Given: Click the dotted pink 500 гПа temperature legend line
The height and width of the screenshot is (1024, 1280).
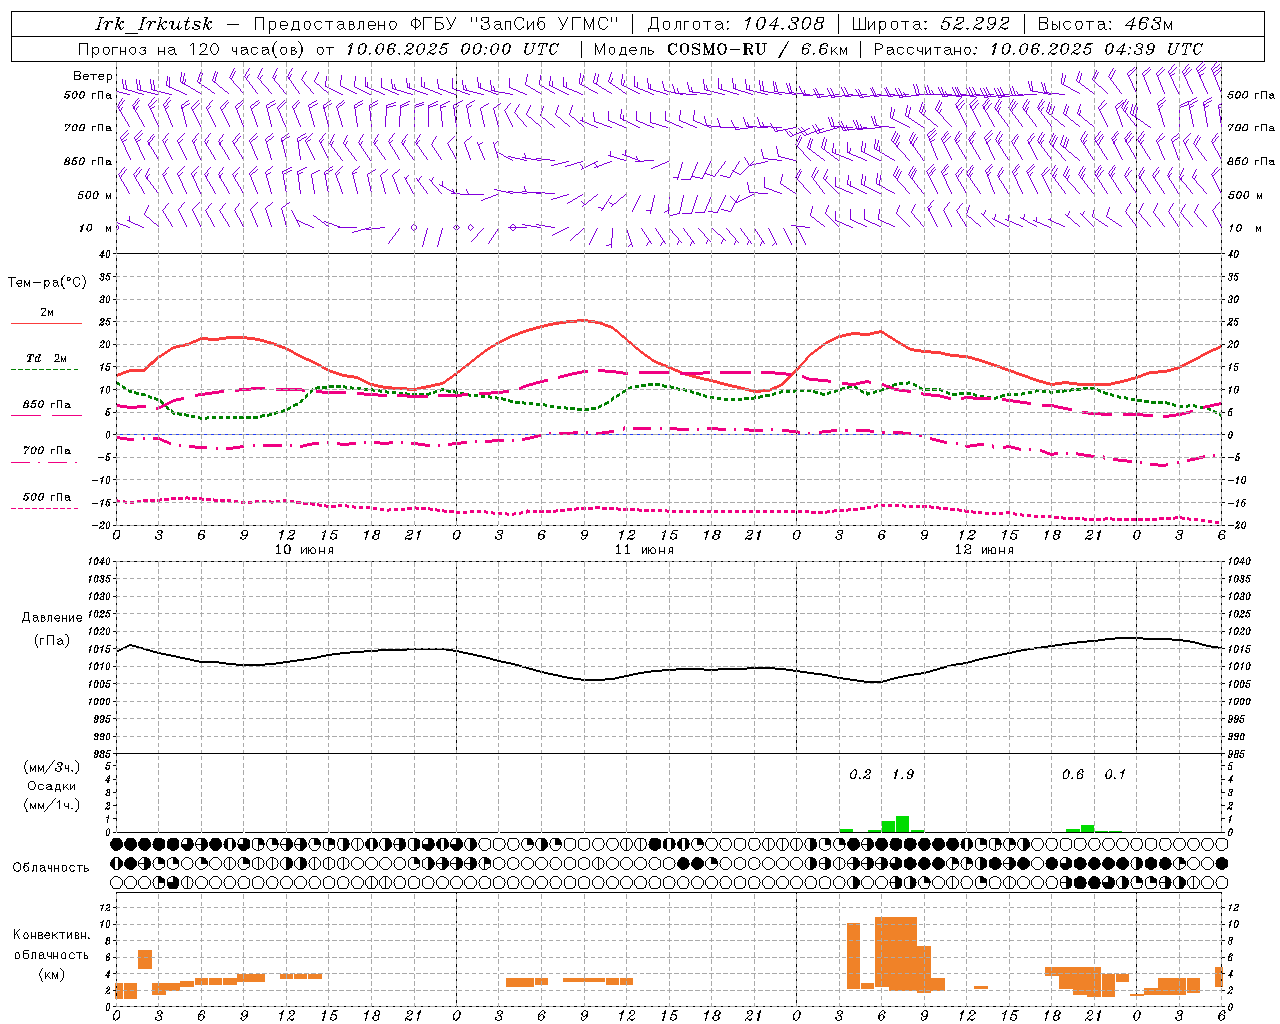Looking at the screenshot, I should [x=44, y=508].
